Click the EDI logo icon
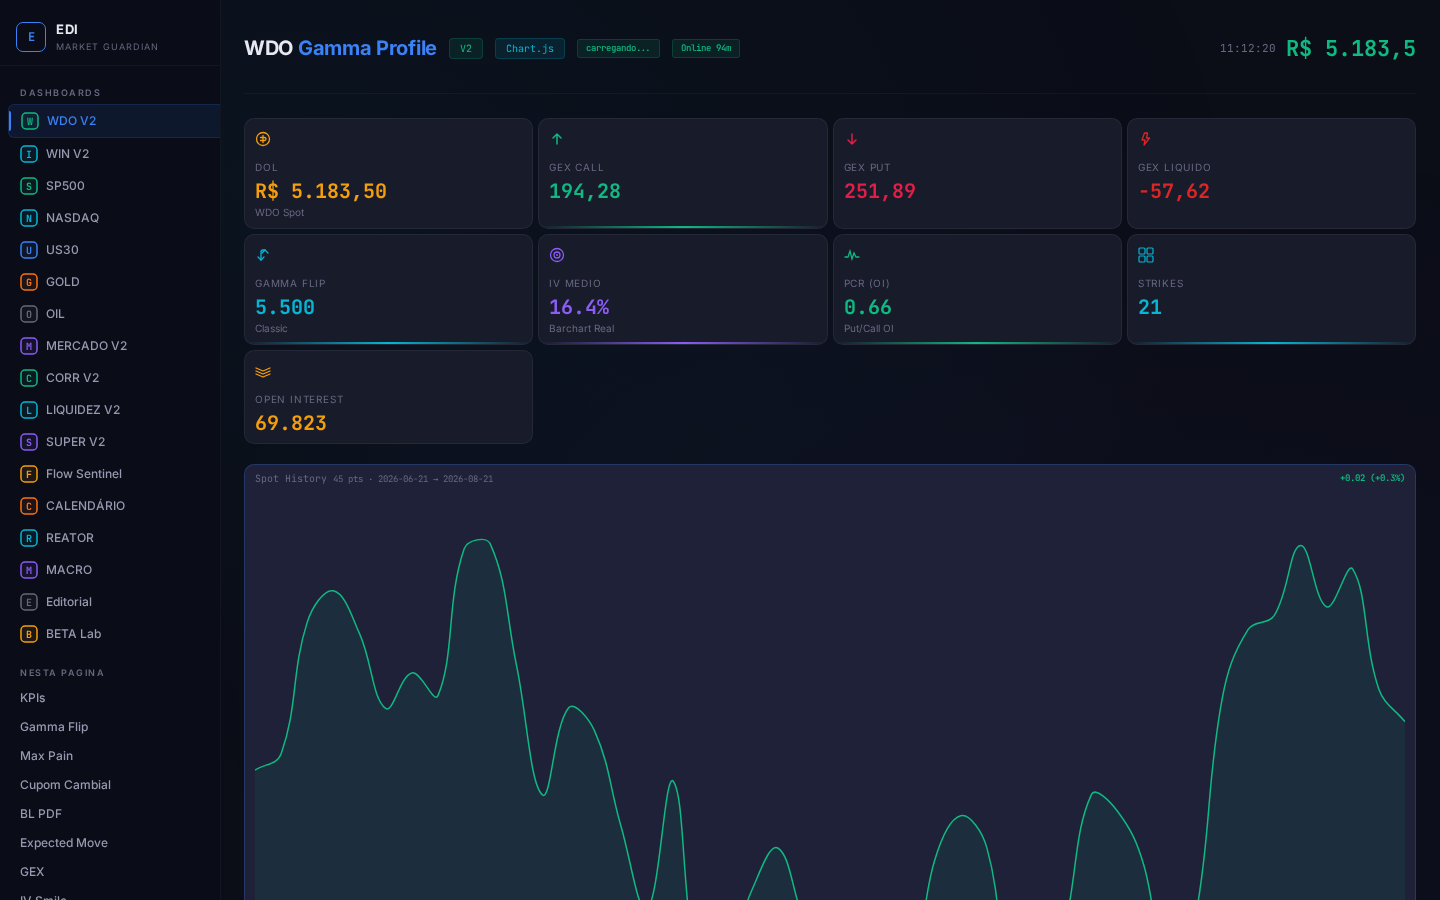The height and width of the screenshot is (900, 1440). pyautogui.click(x=31, y=37)
